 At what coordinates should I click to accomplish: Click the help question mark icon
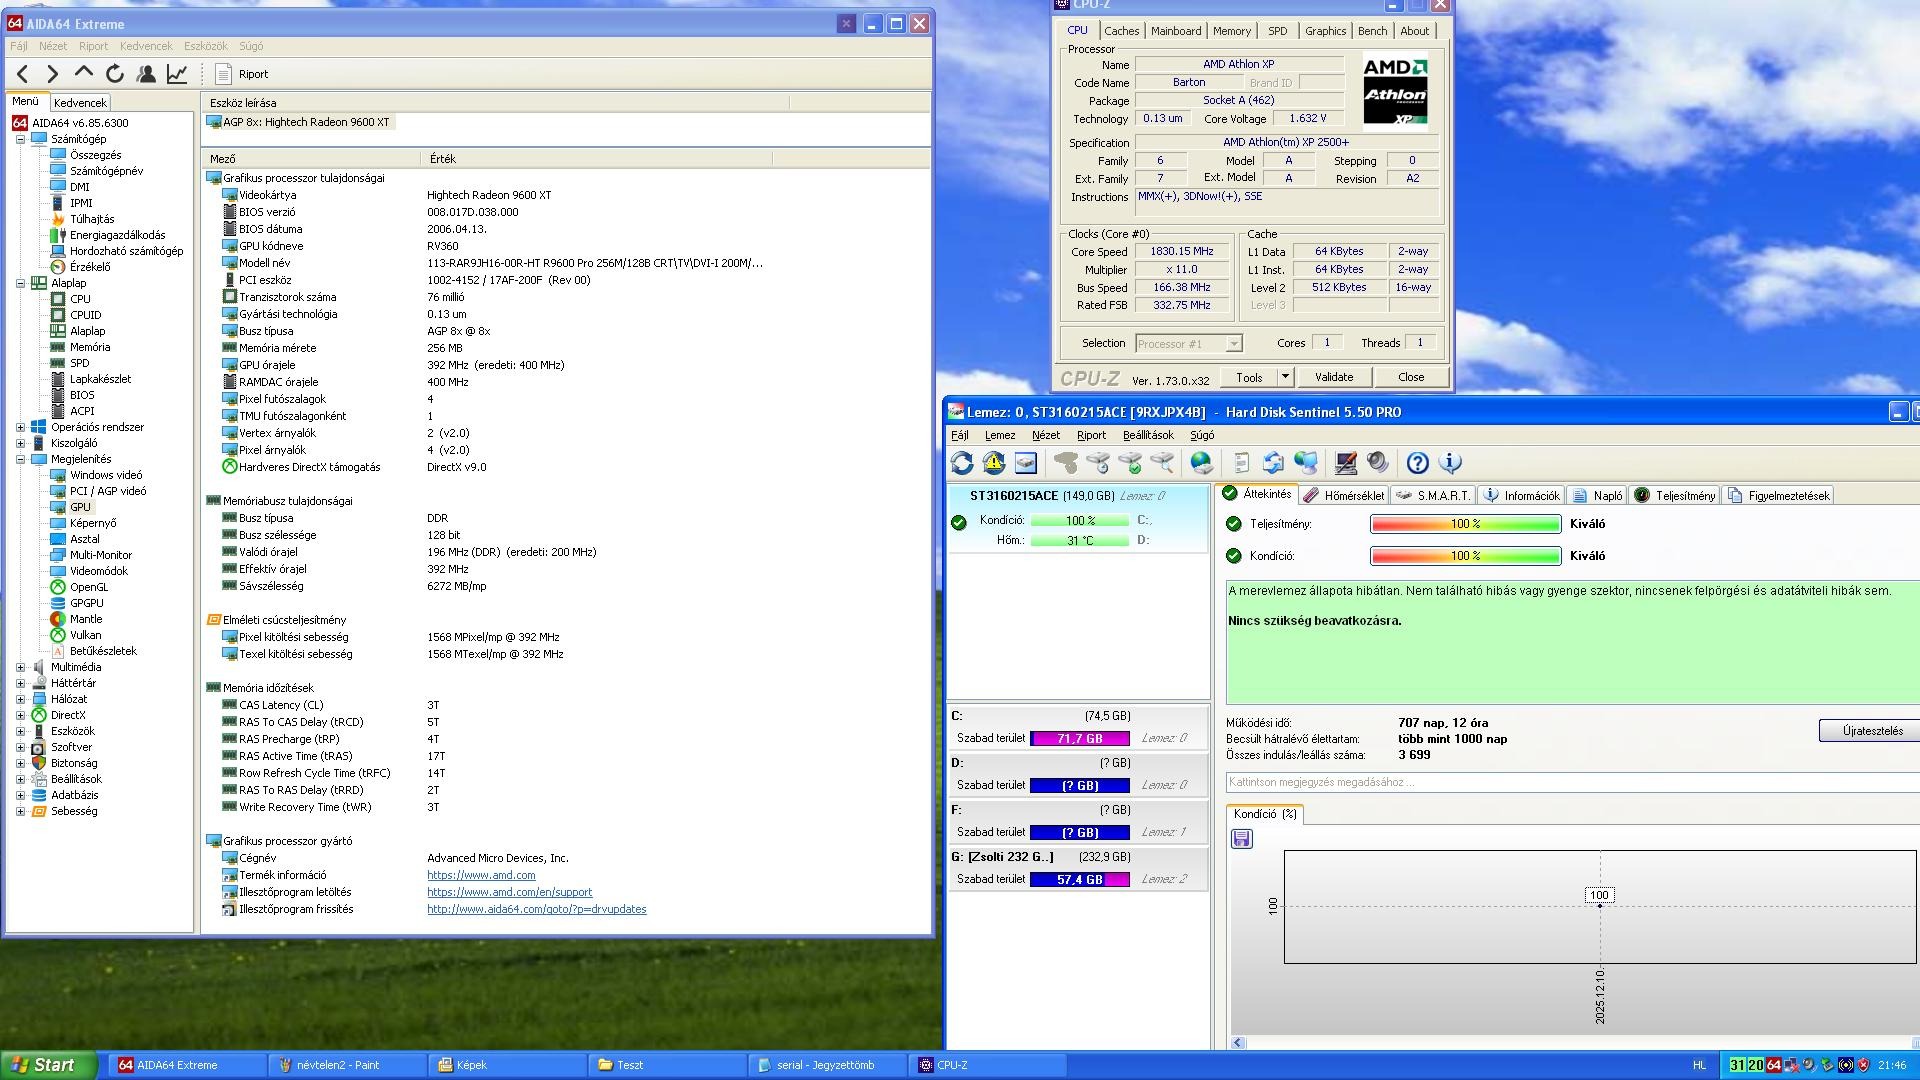[1417, 463]
